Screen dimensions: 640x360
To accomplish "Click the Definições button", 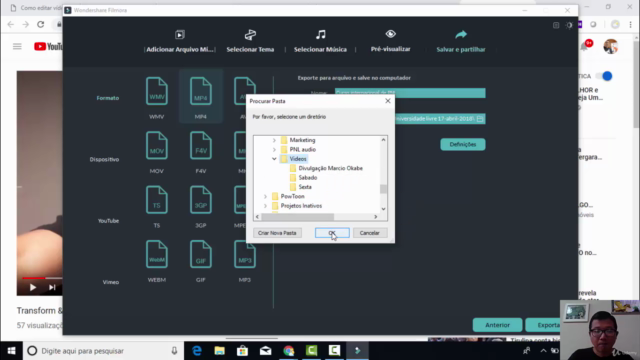I will click(x=463, y=144).
